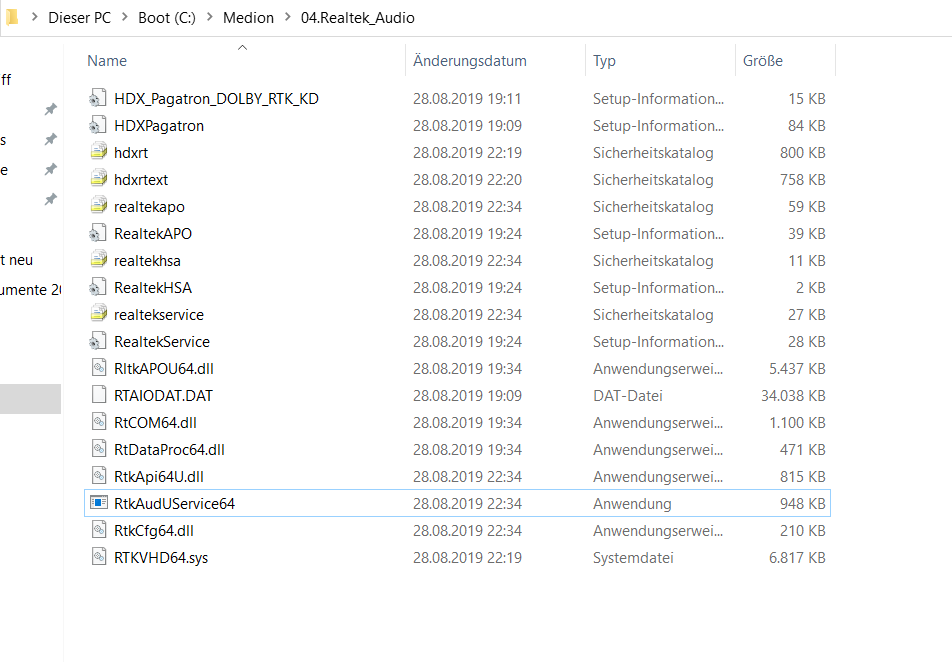
Task: Select the RTAIODAT.DAT file icon
Action: point(97,396)
